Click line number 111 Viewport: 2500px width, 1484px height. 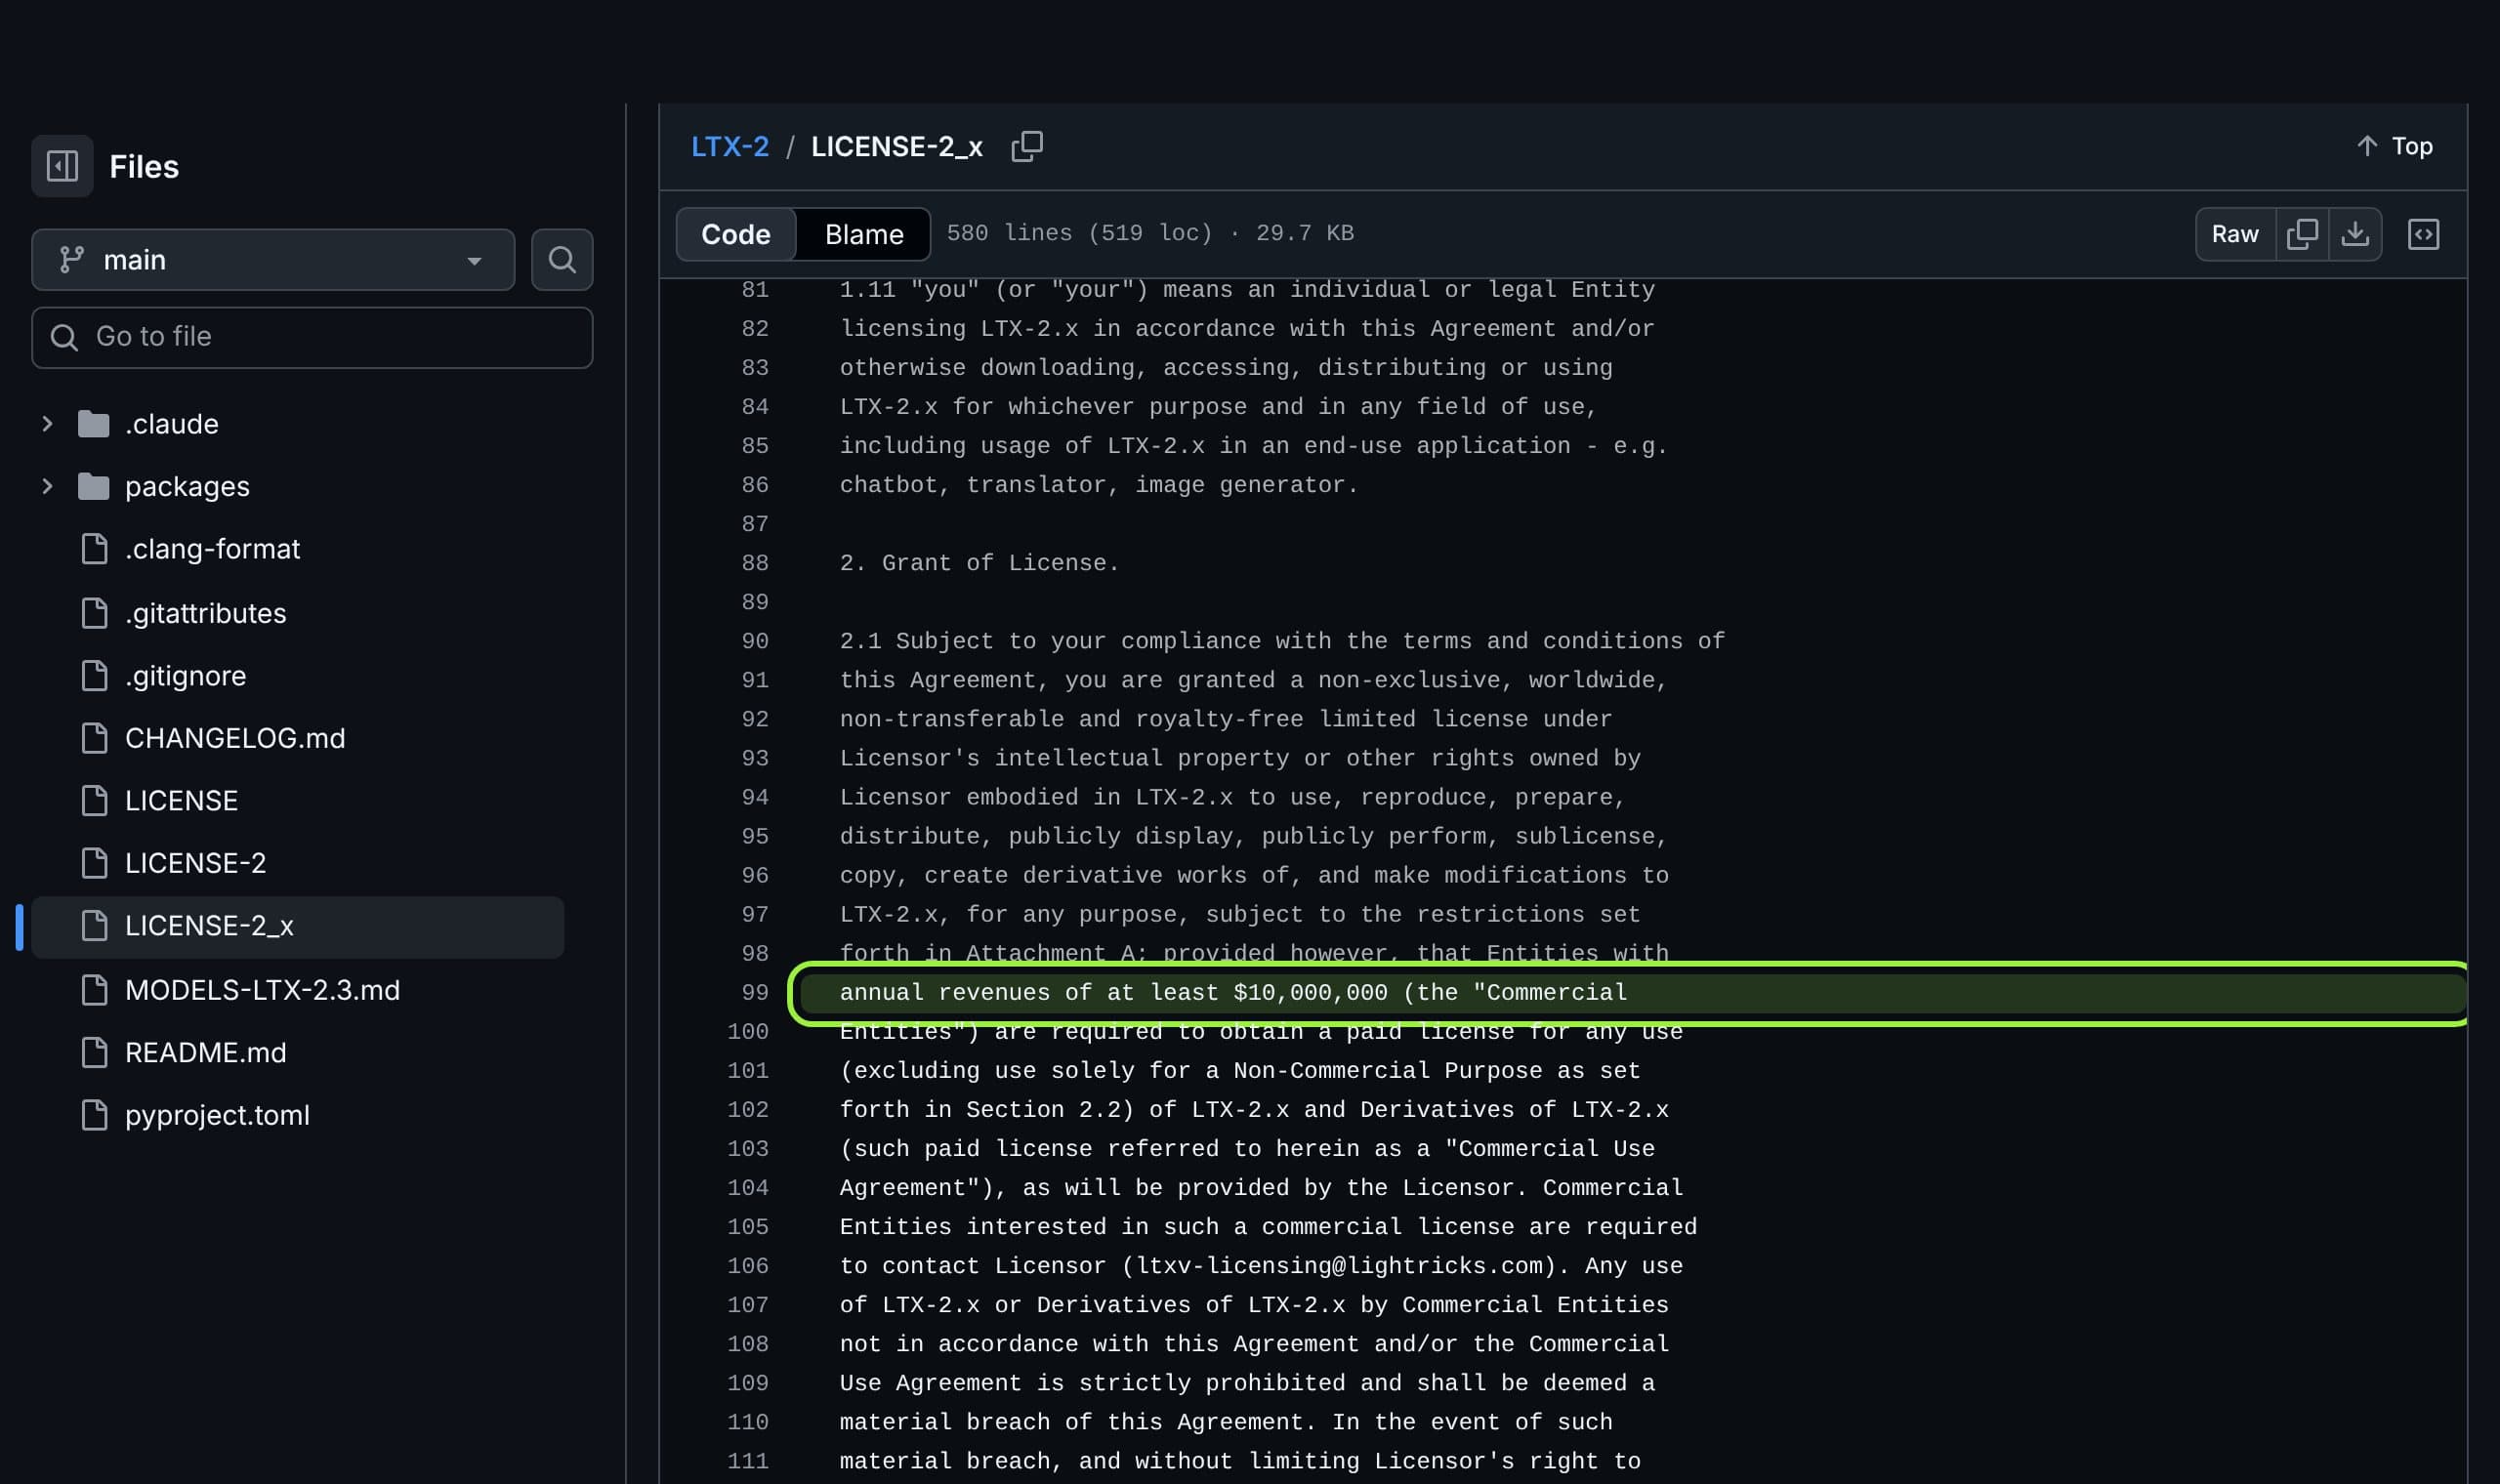coord(748,1461)
